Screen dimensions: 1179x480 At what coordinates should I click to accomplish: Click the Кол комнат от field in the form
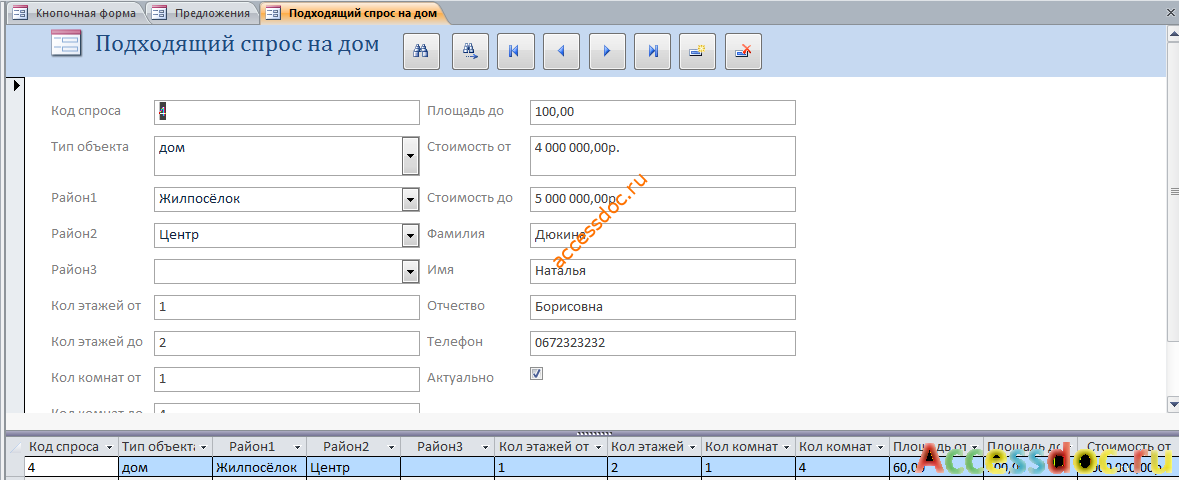tap(286, 380)
